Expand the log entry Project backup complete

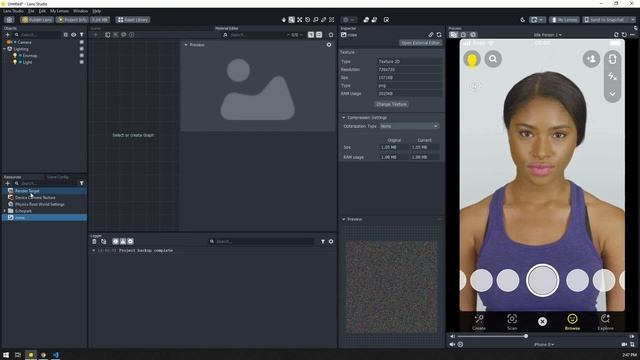[x=93, y=251]
